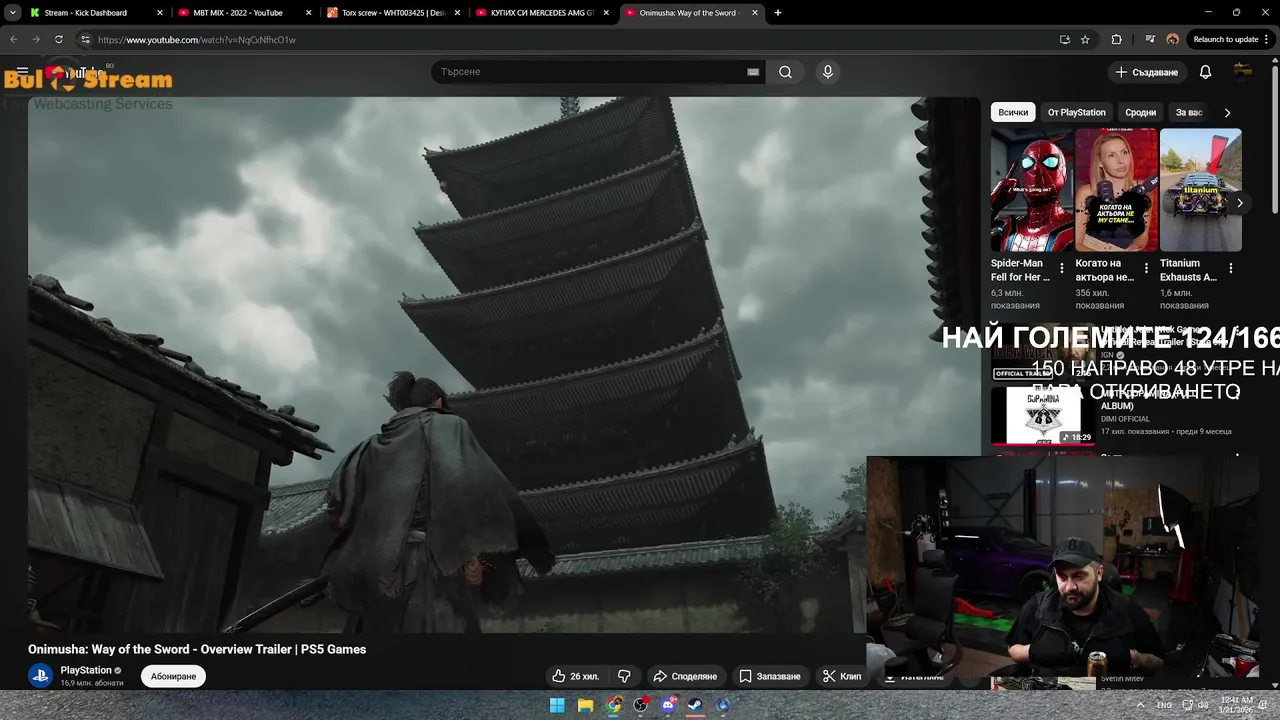Image resolution: width=1280 pixels, height=720 pixels.
Task: Bookmark this page with the star icon
Action: tap(1085, 40)
